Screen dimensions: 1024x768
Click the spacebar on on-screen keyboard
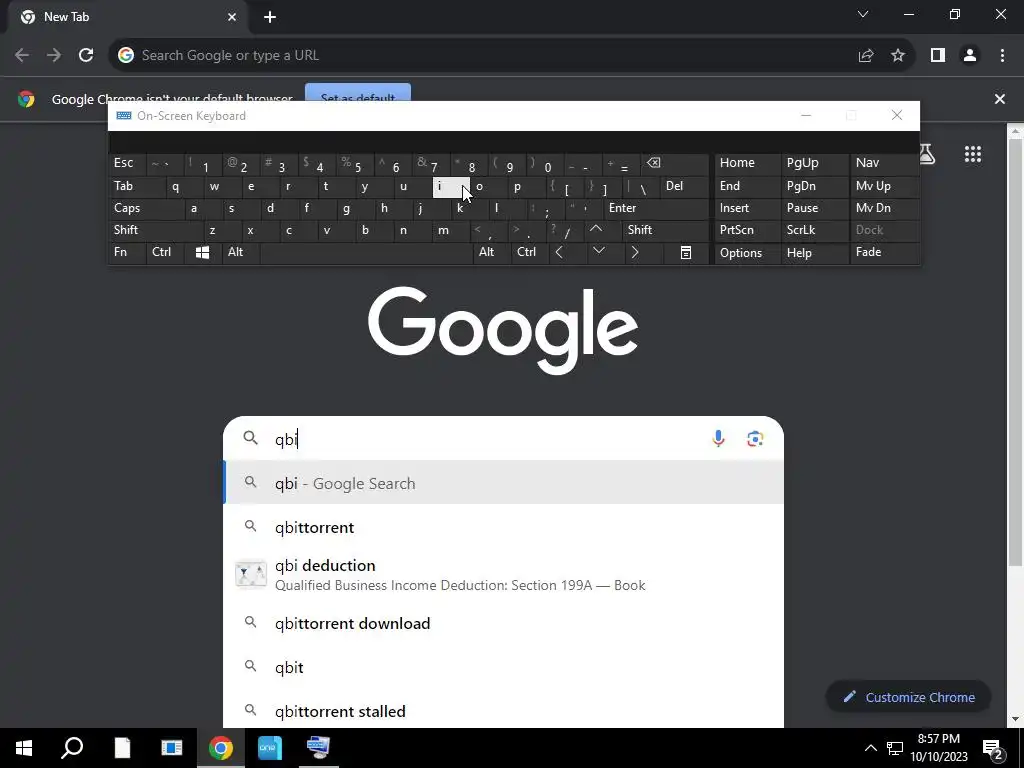[366, 252]
